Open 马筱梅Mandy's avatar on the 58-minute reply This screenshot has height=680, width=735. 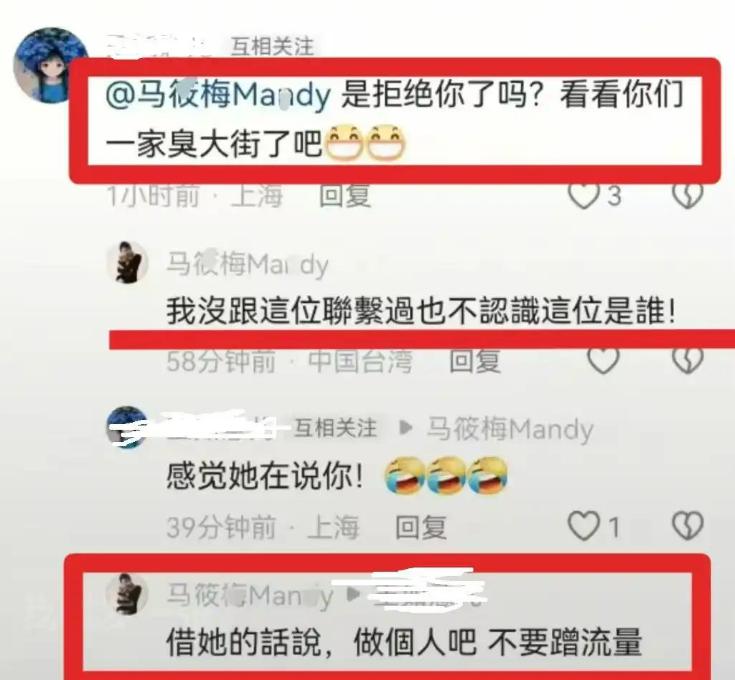point(128,262)
